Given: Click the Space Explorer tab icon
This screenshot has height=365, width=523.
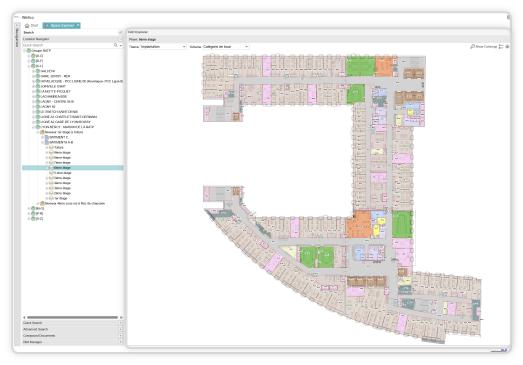Looking at the screenshot, I should 47,26.
